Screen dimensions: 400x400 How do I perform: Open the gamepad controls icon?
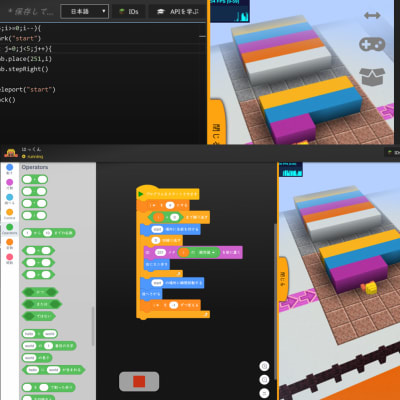372,44
